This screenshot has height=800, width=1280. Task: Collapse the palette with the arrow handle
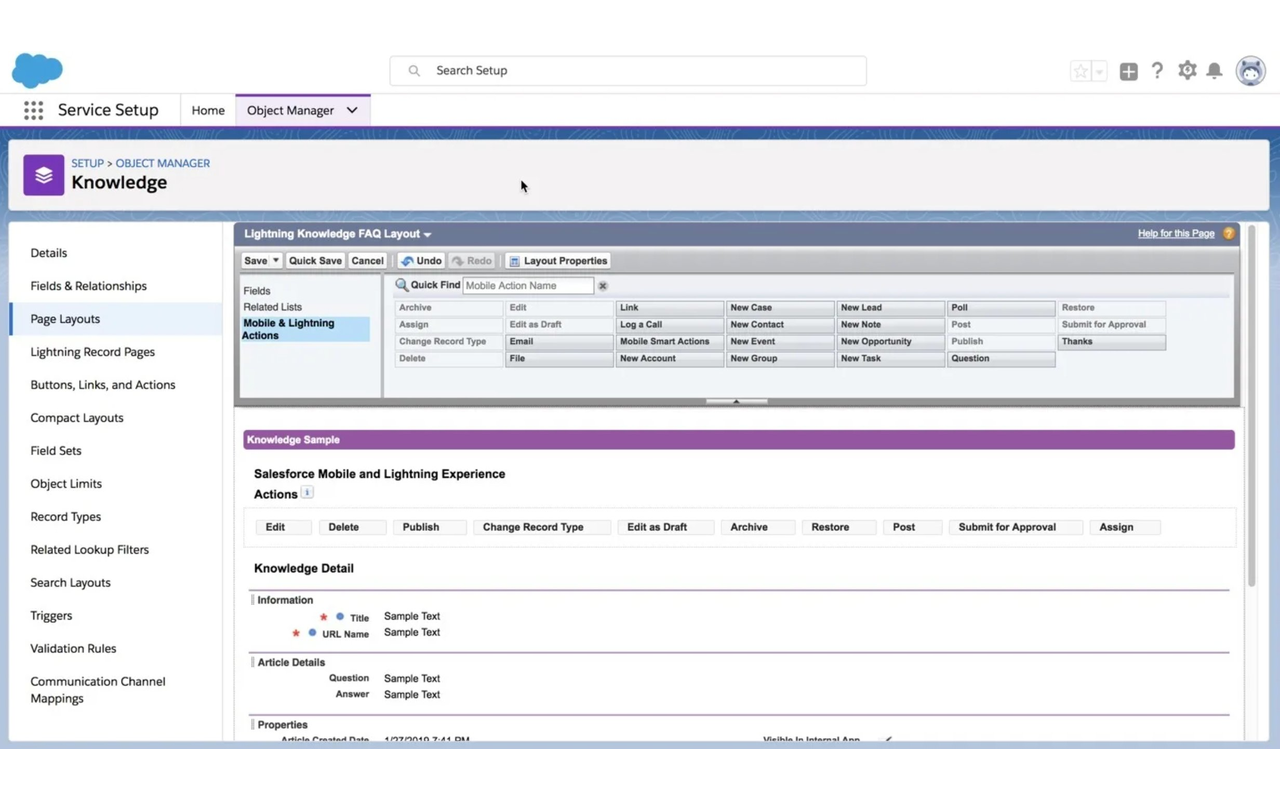(736, 401)
